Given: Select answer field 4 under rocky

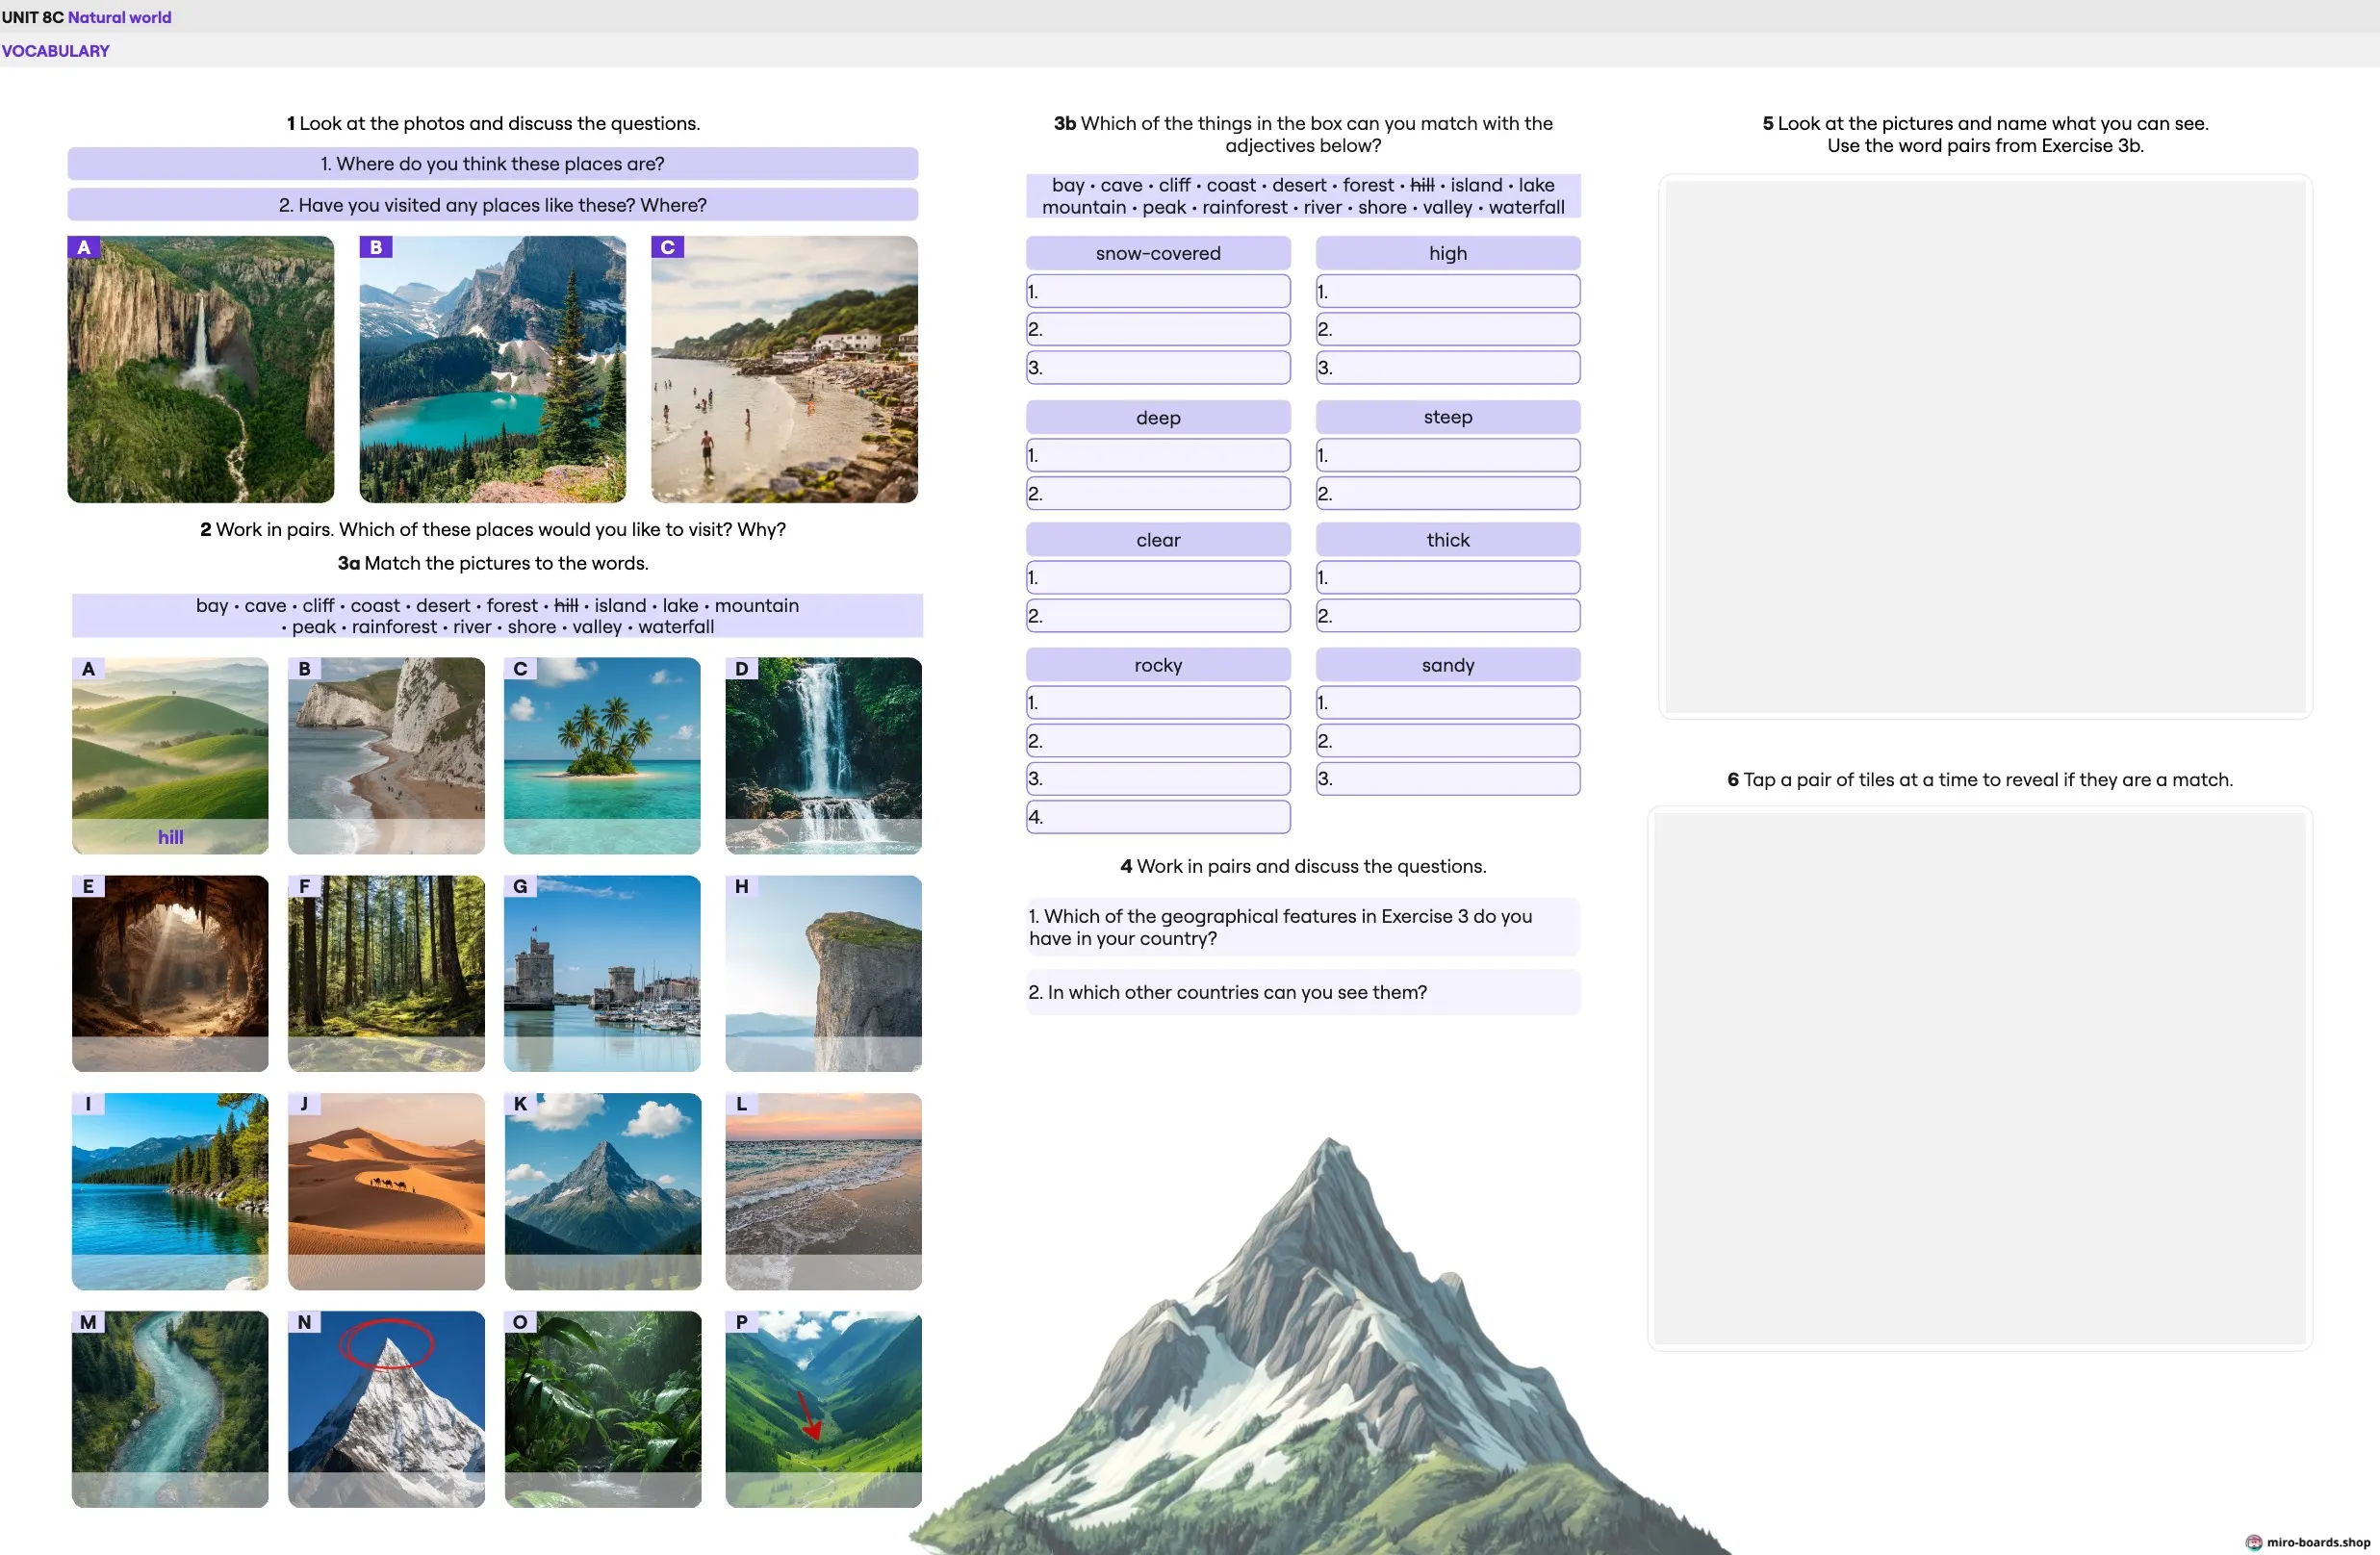Looking at the screenshot, I should 1158,817.
